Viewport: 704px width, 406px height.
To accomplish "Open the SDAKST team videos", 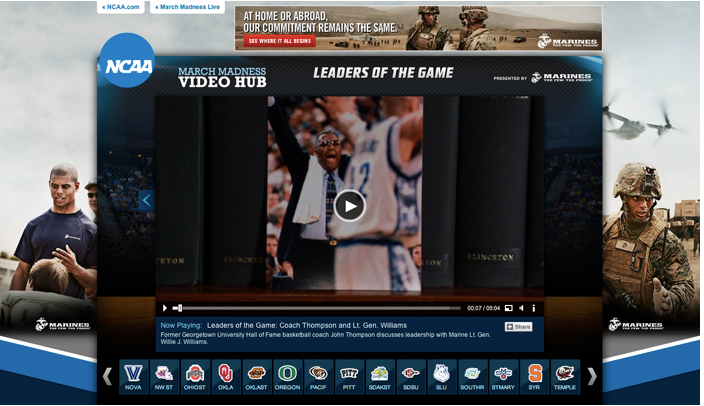I will point(380,377).
